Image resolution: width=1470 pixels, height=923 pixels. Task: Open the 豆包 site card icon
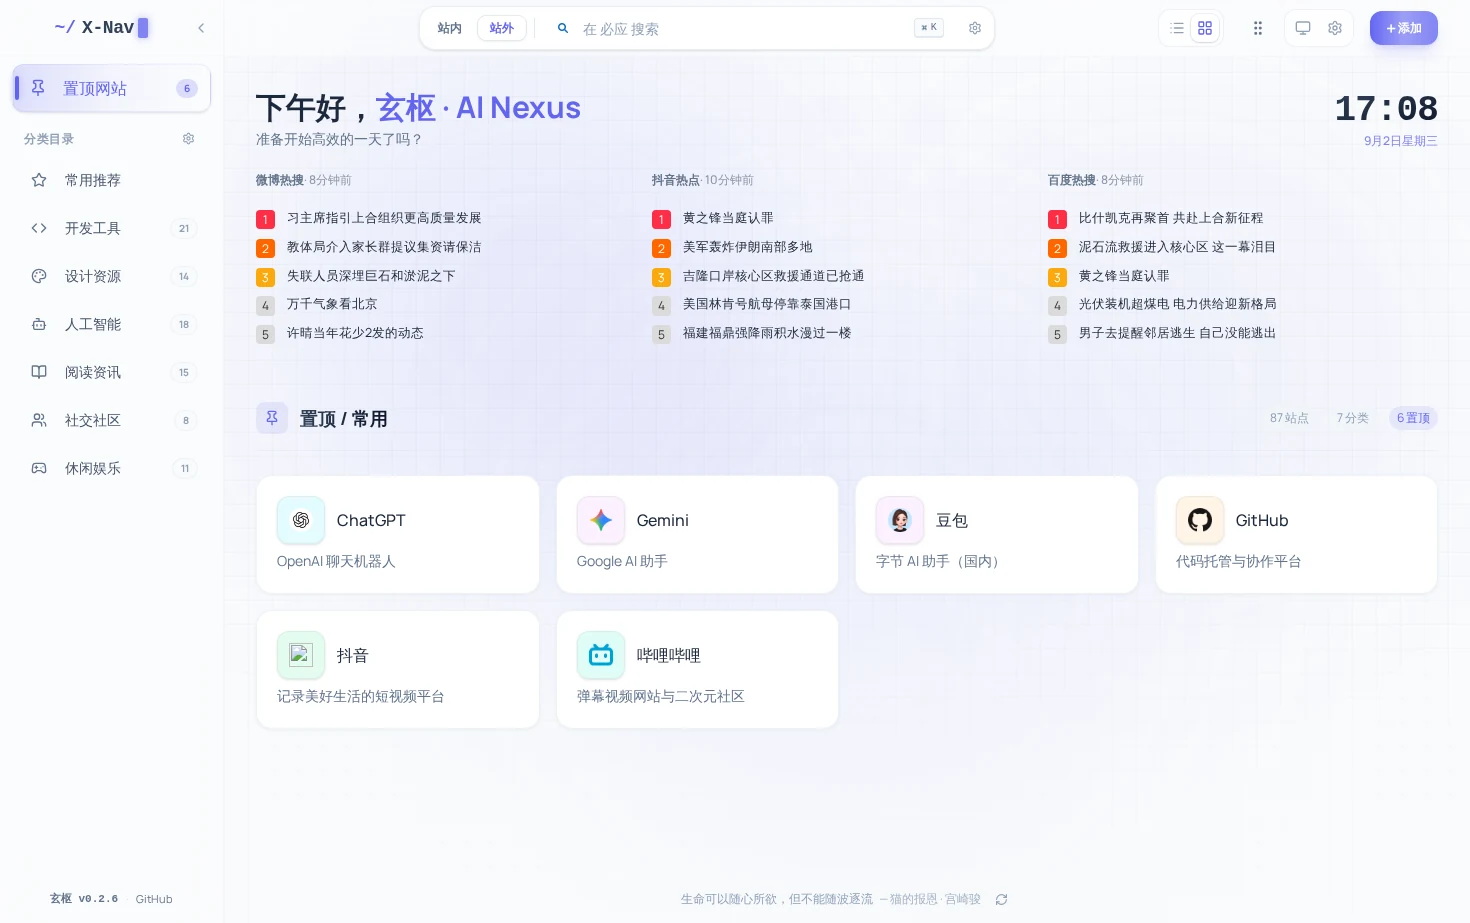[x=900, y=520]
